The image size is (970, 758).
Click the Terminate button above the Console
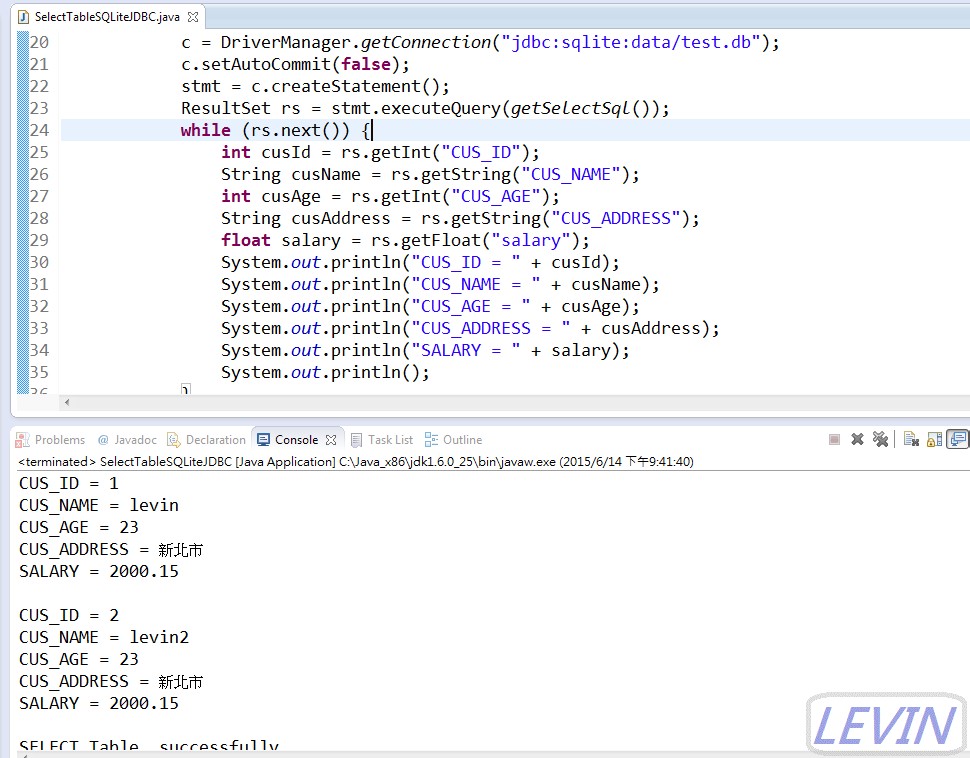pos(835,439)
